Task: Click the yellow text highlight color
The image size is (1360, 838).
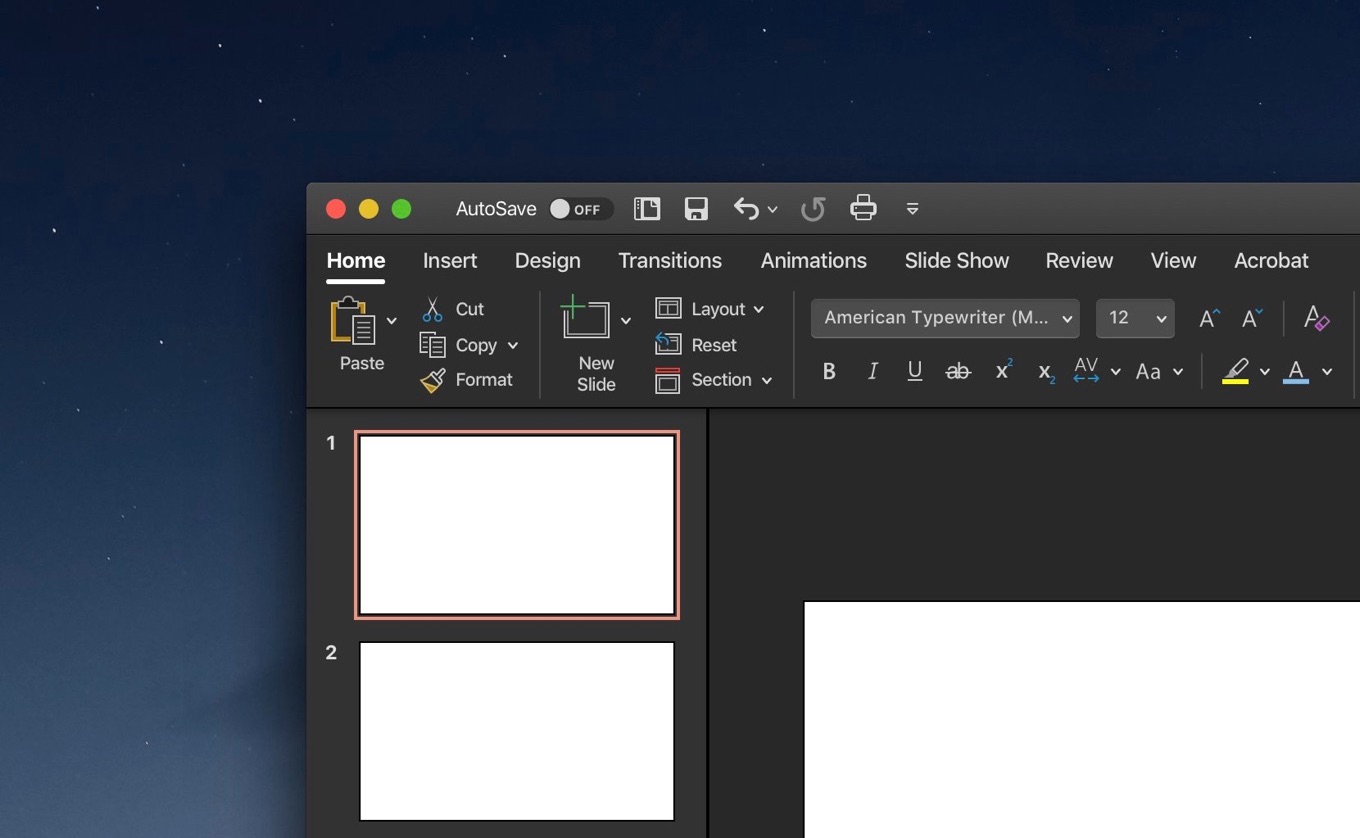Action: 1236,371
